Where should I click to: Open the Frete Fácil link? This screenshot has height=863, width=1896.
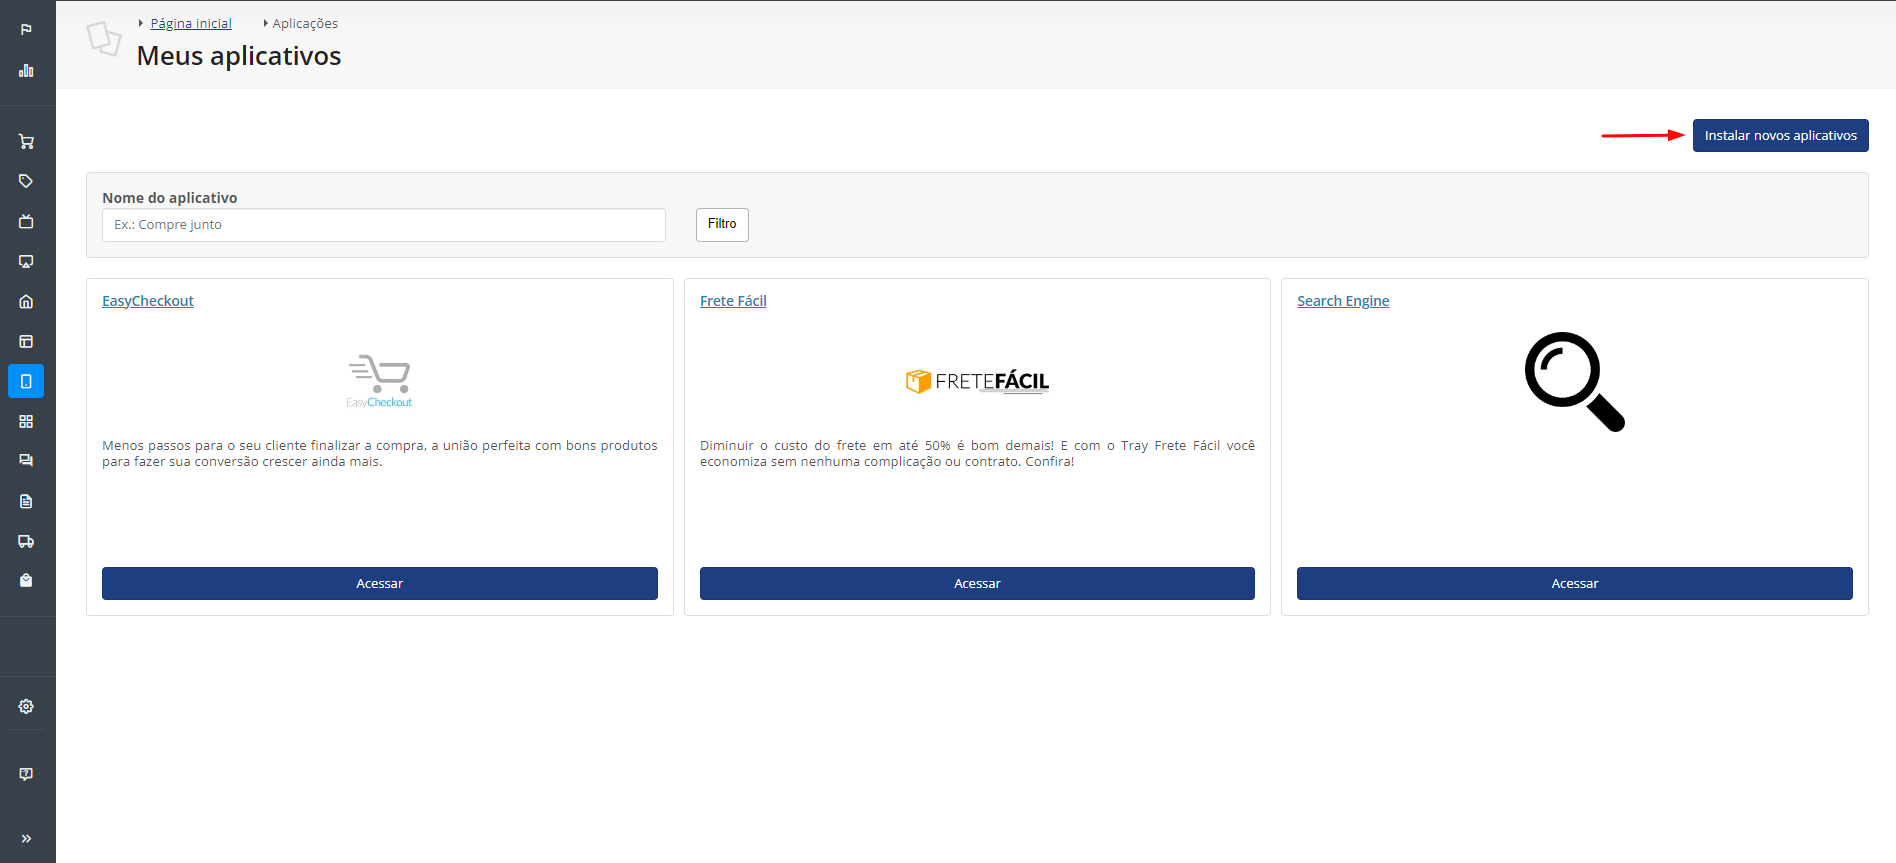click(x=733, y=301)
